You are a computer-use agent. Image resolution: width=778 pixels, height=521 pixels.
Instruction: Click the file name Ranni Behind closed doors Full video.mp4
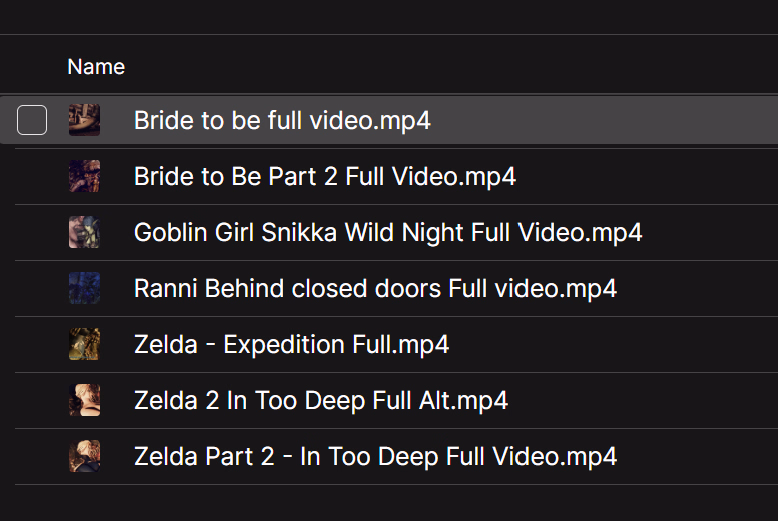tap(375, 289)
